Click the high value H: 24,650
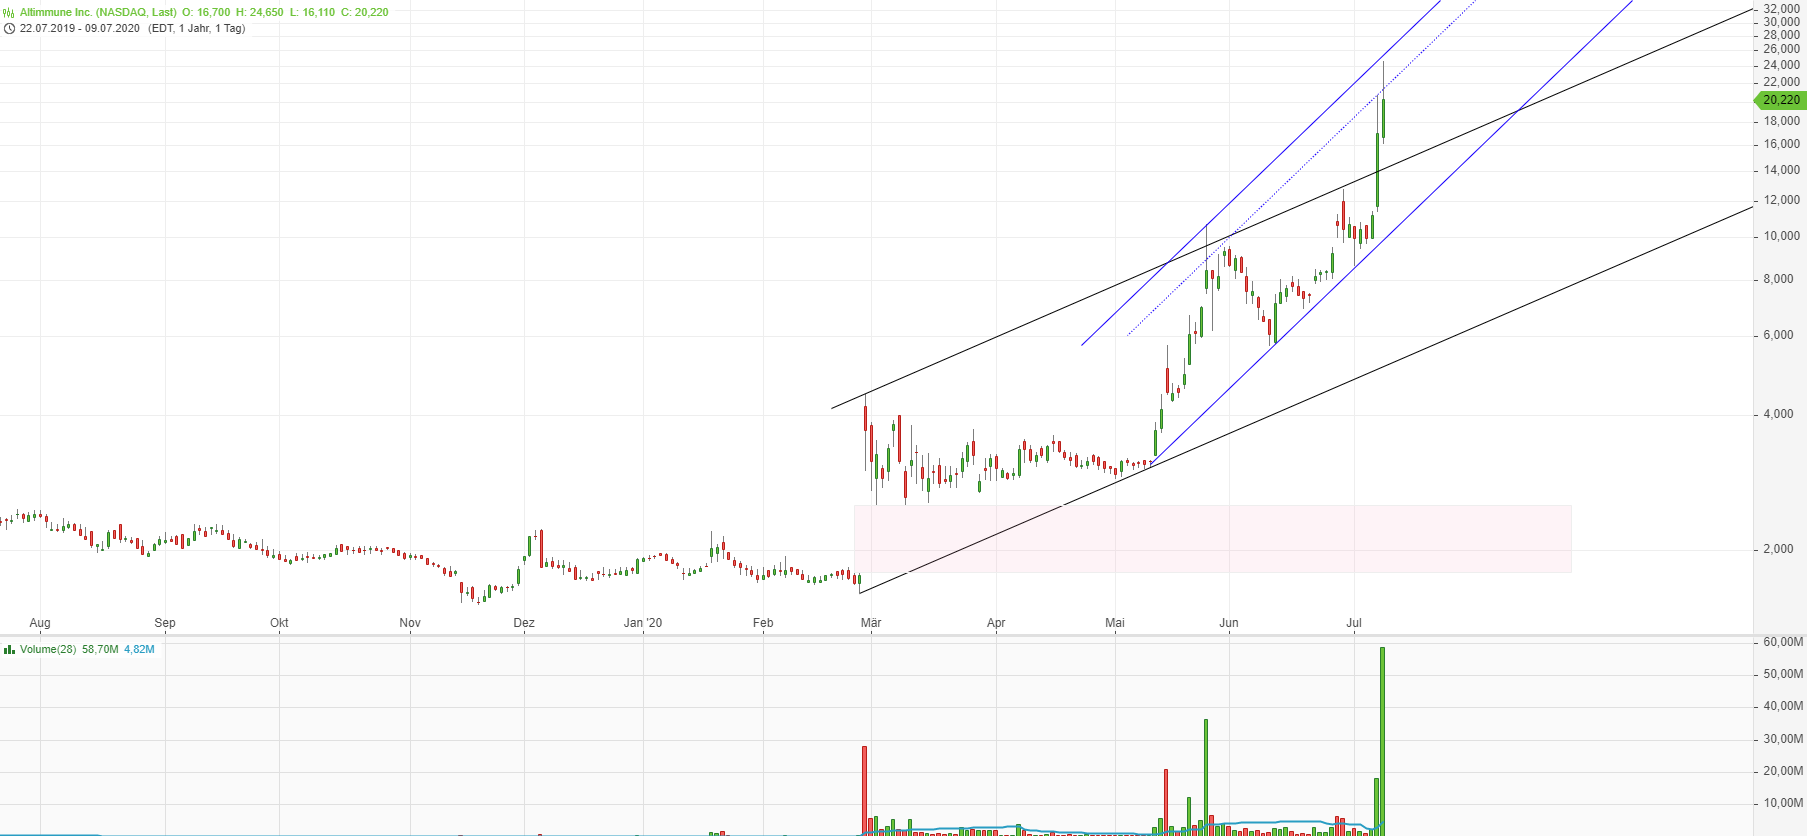This screenshot has height=836, width=1807. 260,12
